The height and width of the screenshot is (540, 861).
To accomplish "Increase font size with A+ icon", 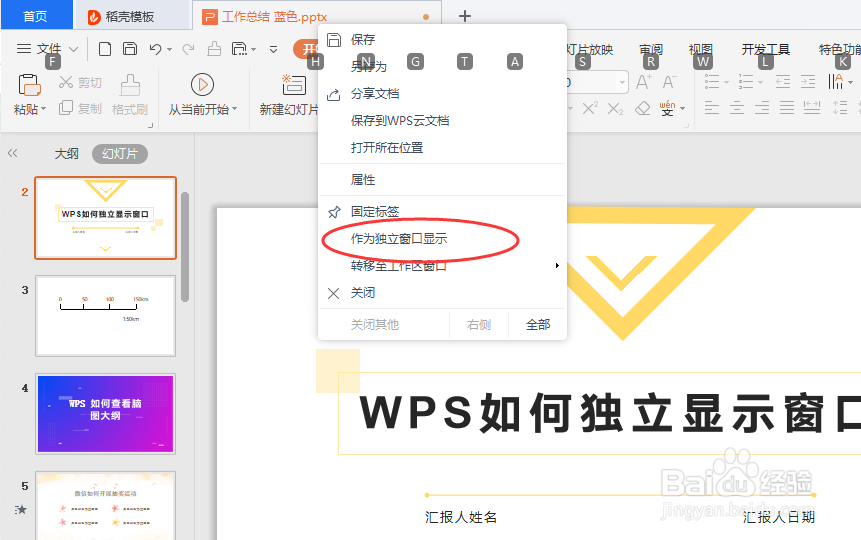I will (x=644, y=82).
